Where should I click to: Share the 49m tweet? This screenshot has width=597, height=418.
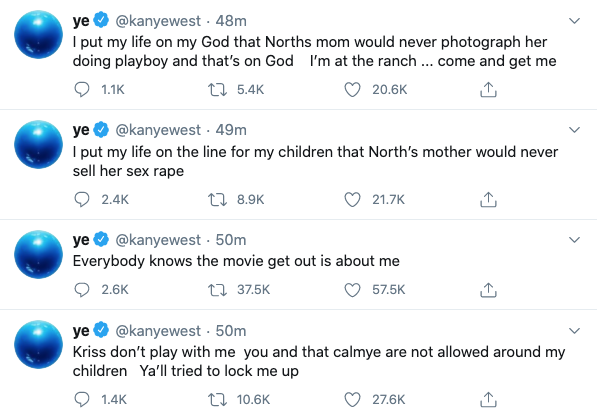(488, 199)
